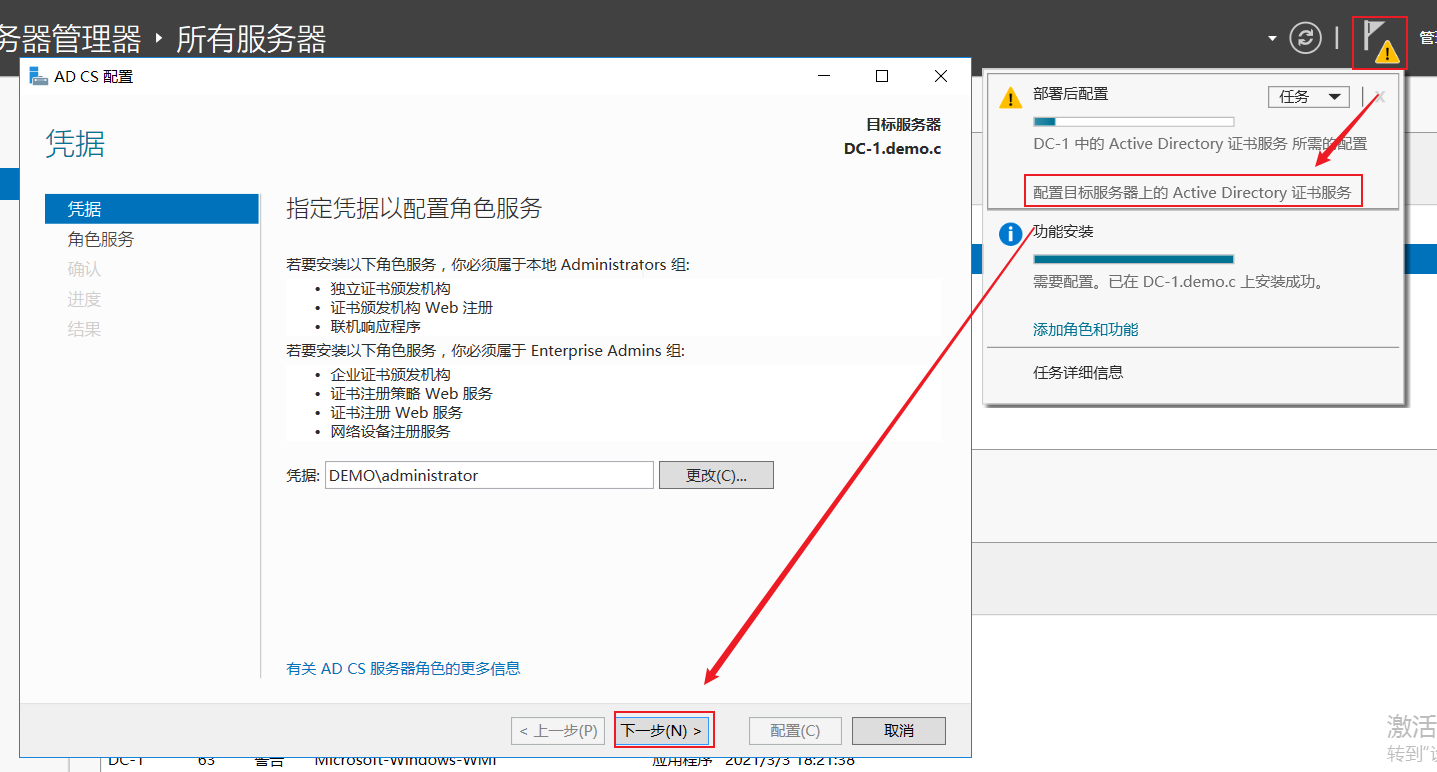Click the AD CS configuration window icon

click(39, 76)
